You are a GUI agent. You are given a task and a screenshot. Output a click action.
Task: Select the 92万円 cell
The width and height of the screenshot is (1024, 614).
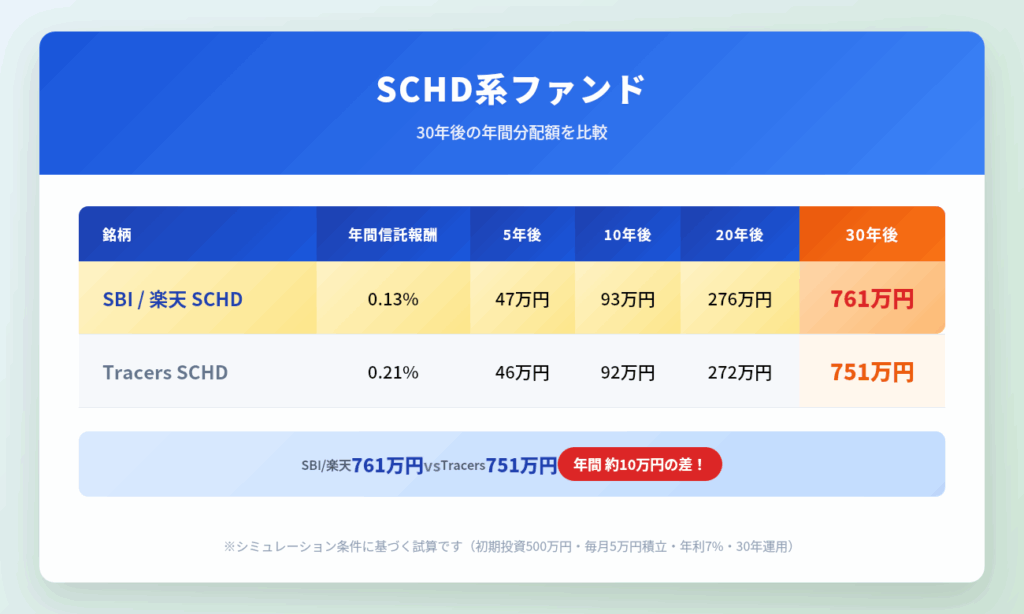tap(627, 372)
